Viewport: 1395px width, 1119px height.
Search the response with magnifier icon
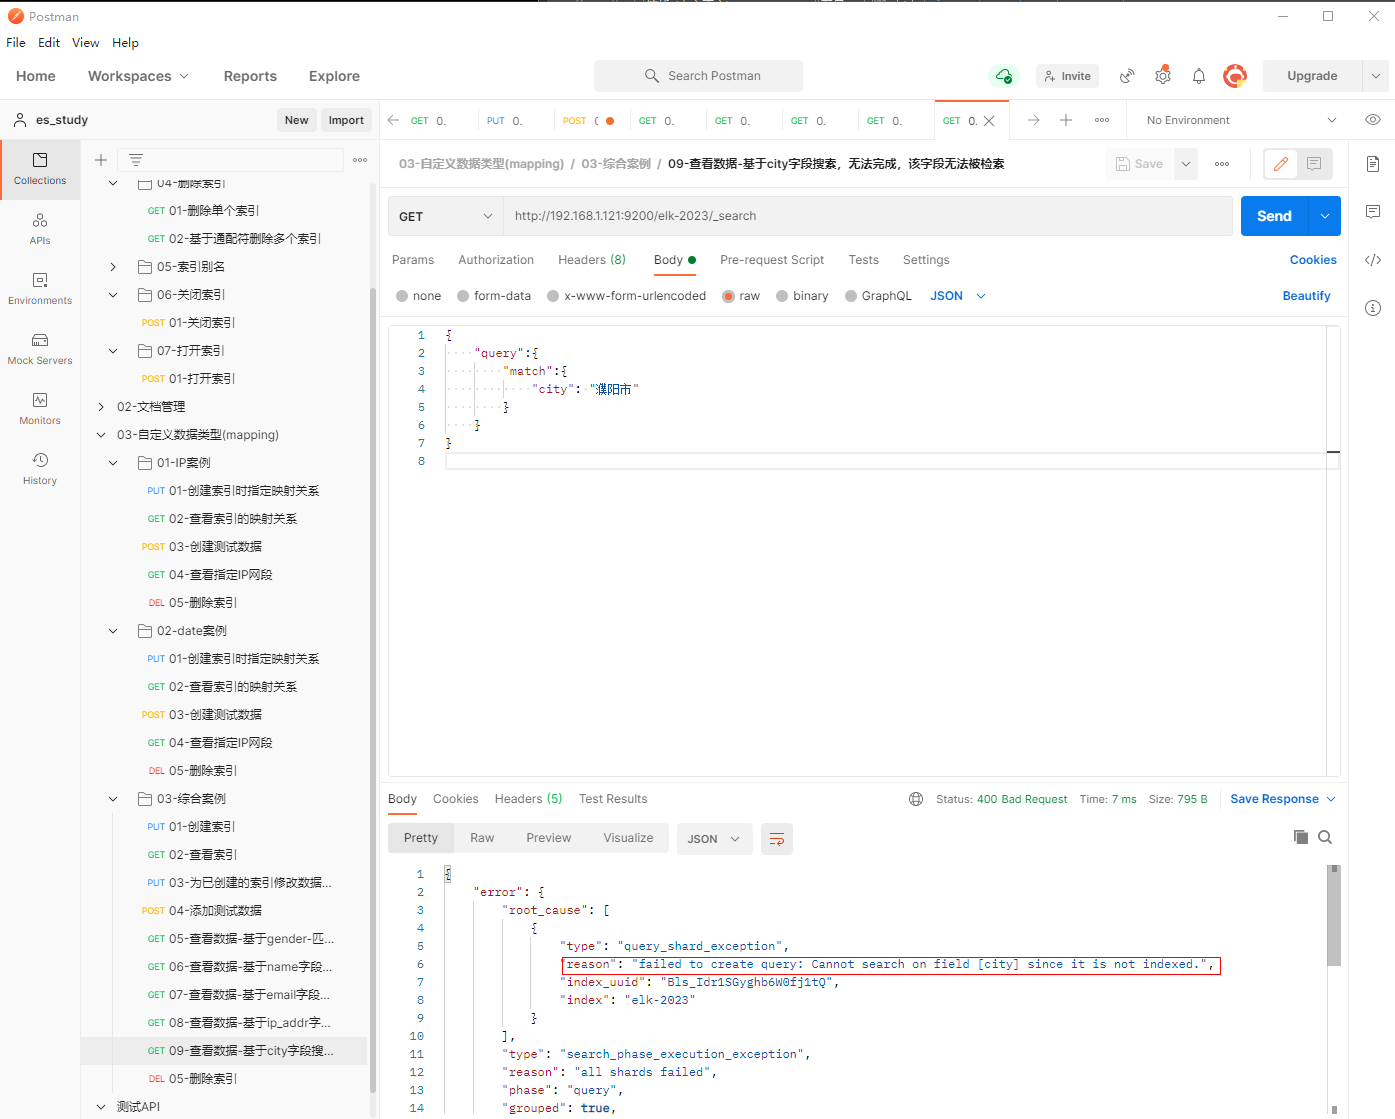tap(1325, 837)
